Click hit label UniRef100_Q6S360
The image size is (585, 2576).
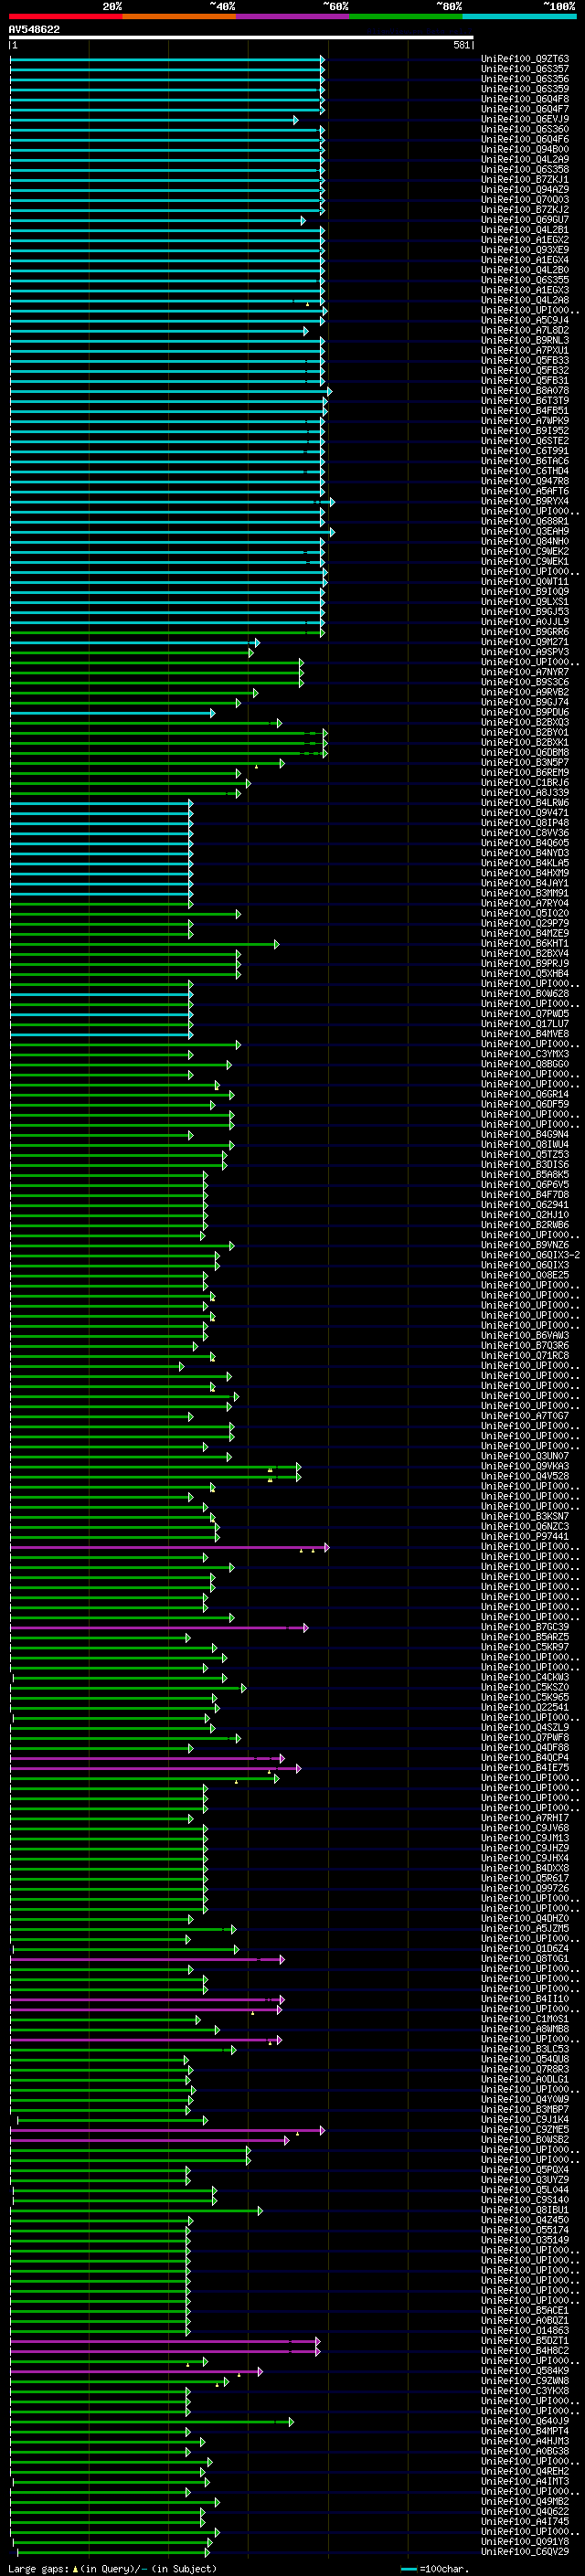click(525, 129)
